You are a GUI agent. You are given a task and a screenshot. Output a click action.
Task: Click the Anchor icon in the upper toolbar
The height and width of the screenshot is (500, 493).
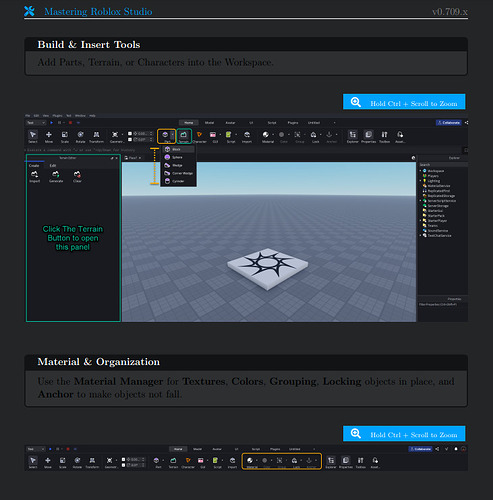pyautogui.click(x=329, y=136)
